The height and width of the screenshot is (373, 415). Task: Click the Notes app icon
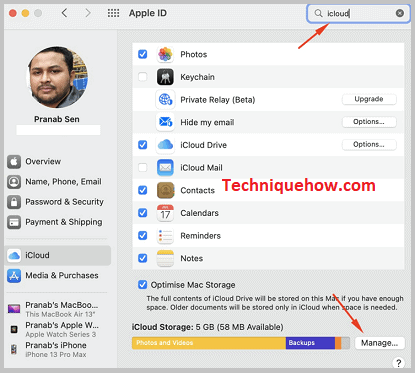pyautogui.click(x=165, y=258)
